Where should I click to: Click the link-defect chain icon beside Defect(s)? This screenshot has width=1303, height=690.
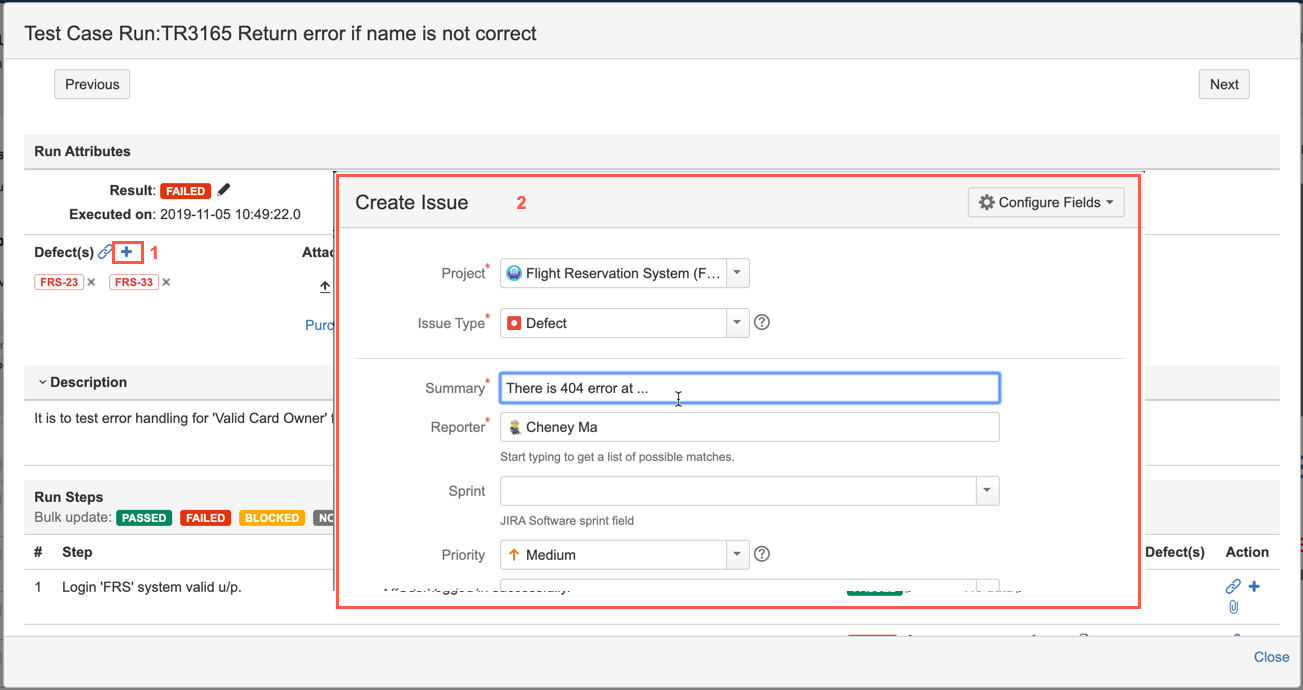(105, 252)
